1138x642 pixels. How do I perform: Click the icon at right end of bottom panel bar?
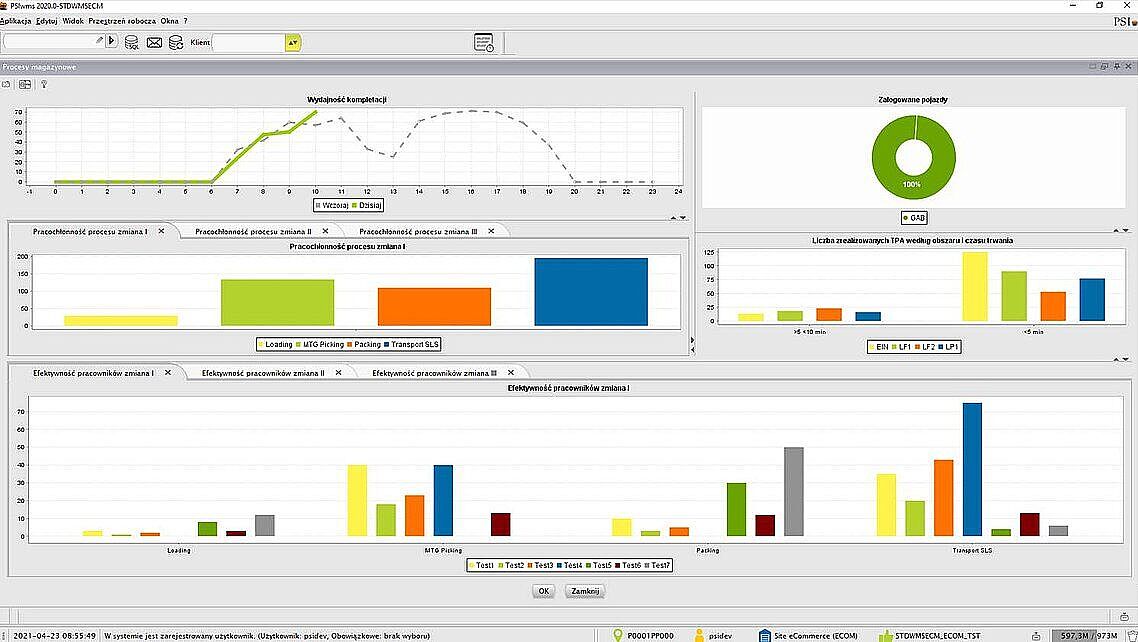pyautogui.click(x=1124, y=617)
